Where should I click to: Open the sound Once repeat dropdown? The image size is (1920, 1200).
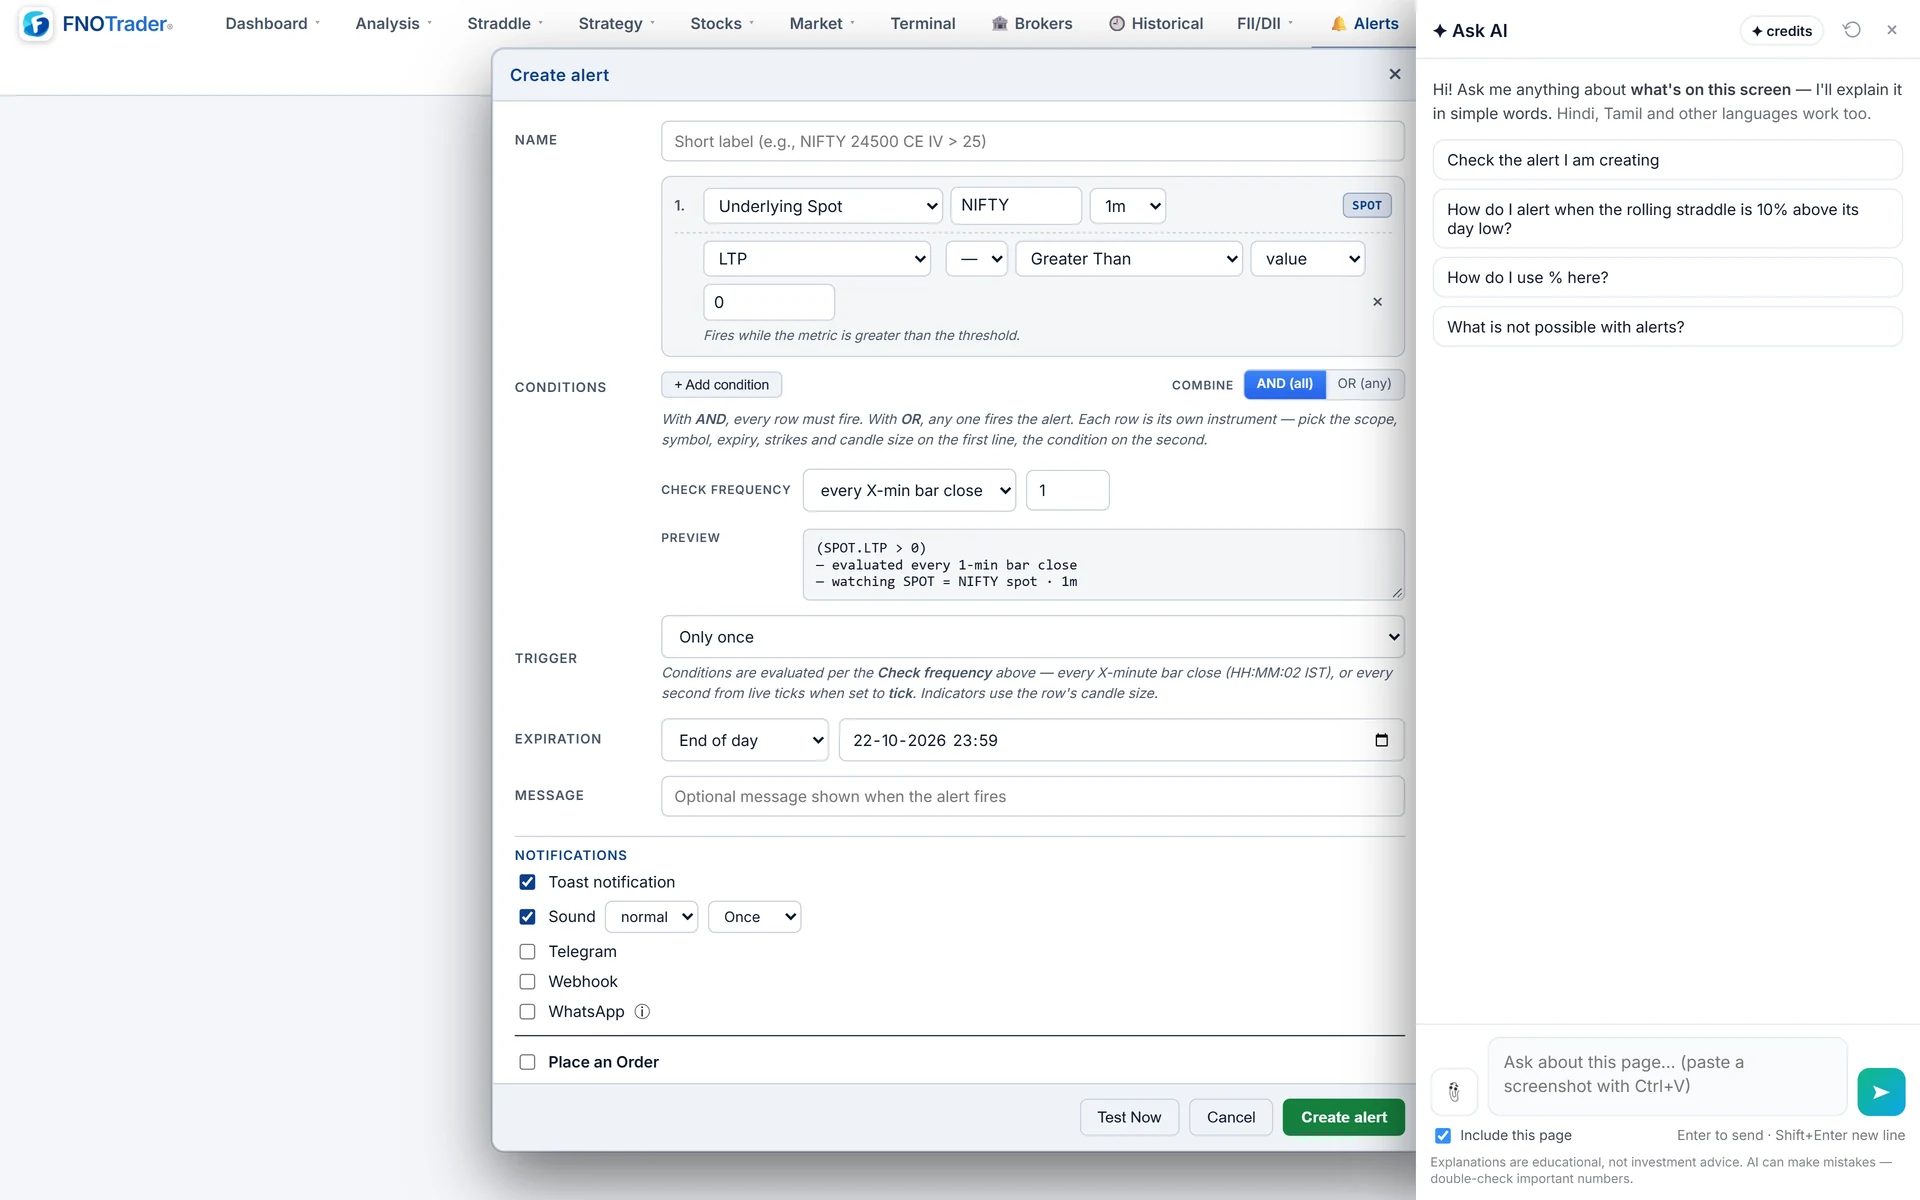[754, 917]
